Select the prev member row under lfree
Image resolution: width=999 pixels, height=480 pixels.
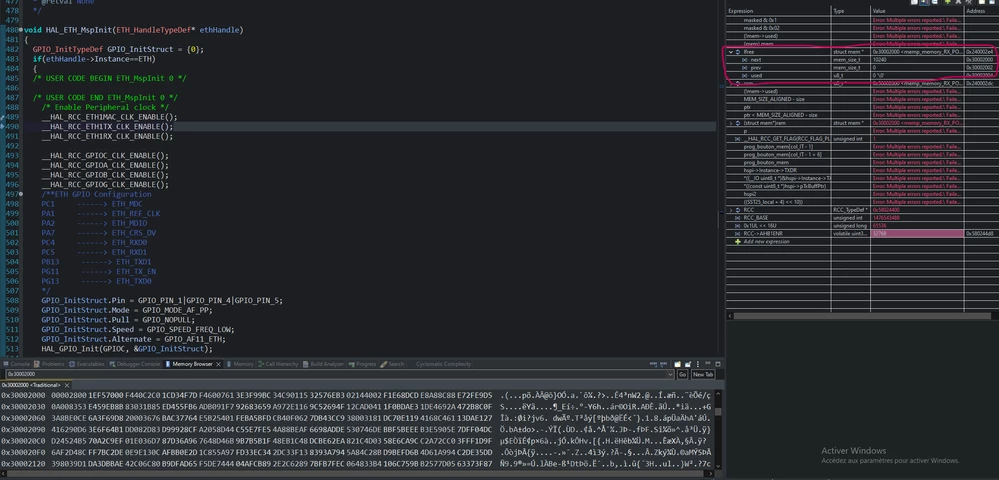pyautogui.click(x=862, y=68)
